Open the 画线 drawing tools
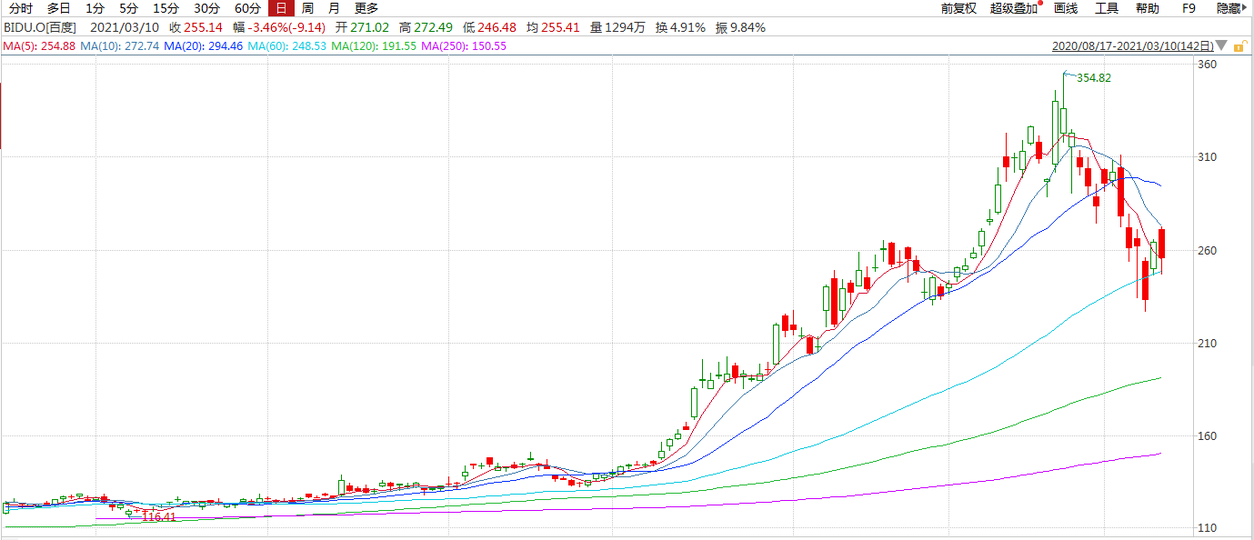Image resolution: width=1254 pixels, height=540 pixels. [x=1066, y=8]
